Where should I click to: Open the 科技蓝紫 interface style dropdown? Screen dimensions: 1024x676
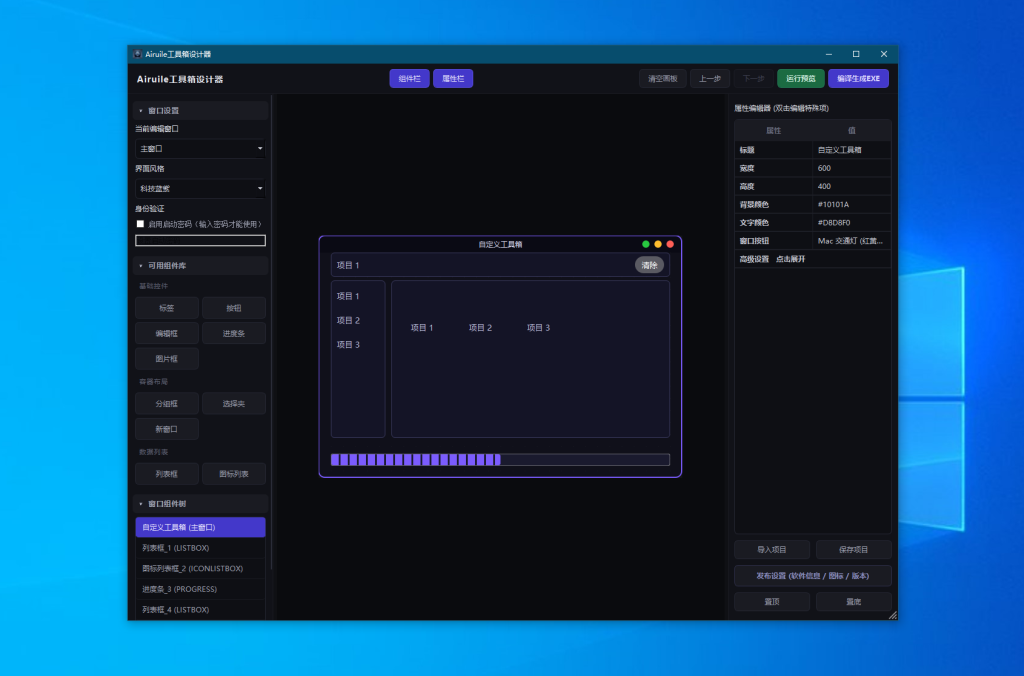point(200,189)
